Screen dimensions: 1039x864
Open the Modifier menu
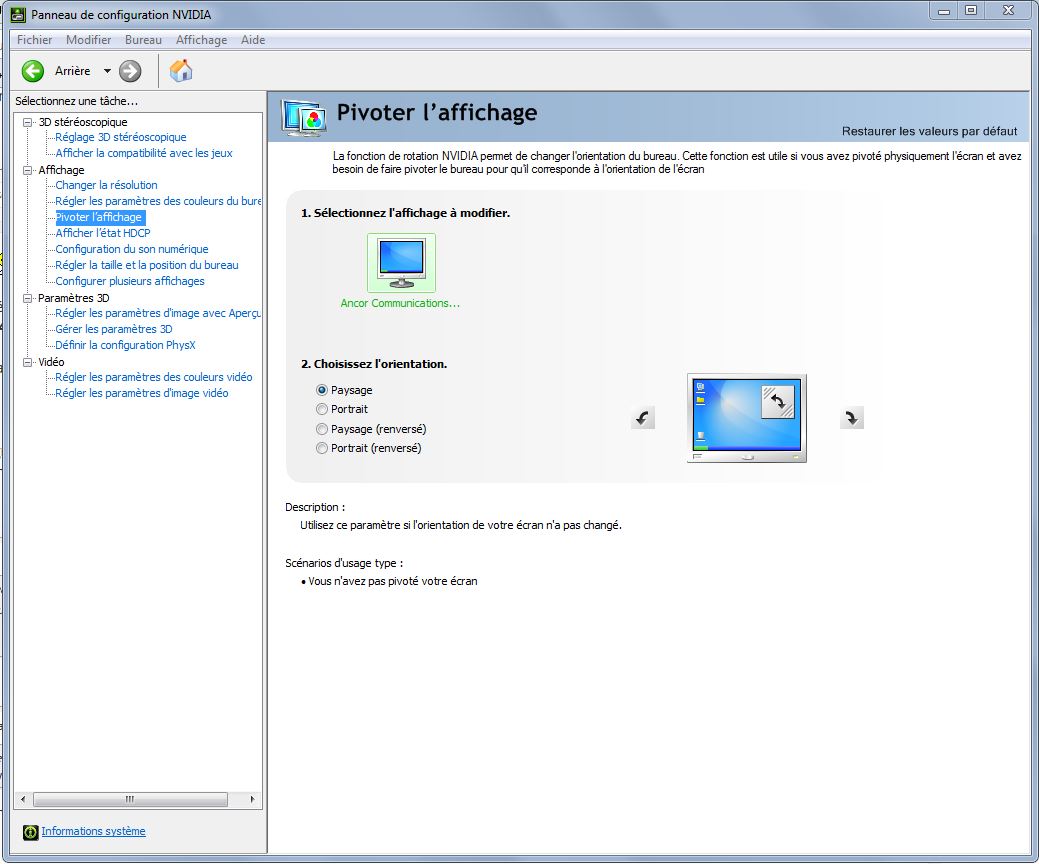(x=89, y=40)
